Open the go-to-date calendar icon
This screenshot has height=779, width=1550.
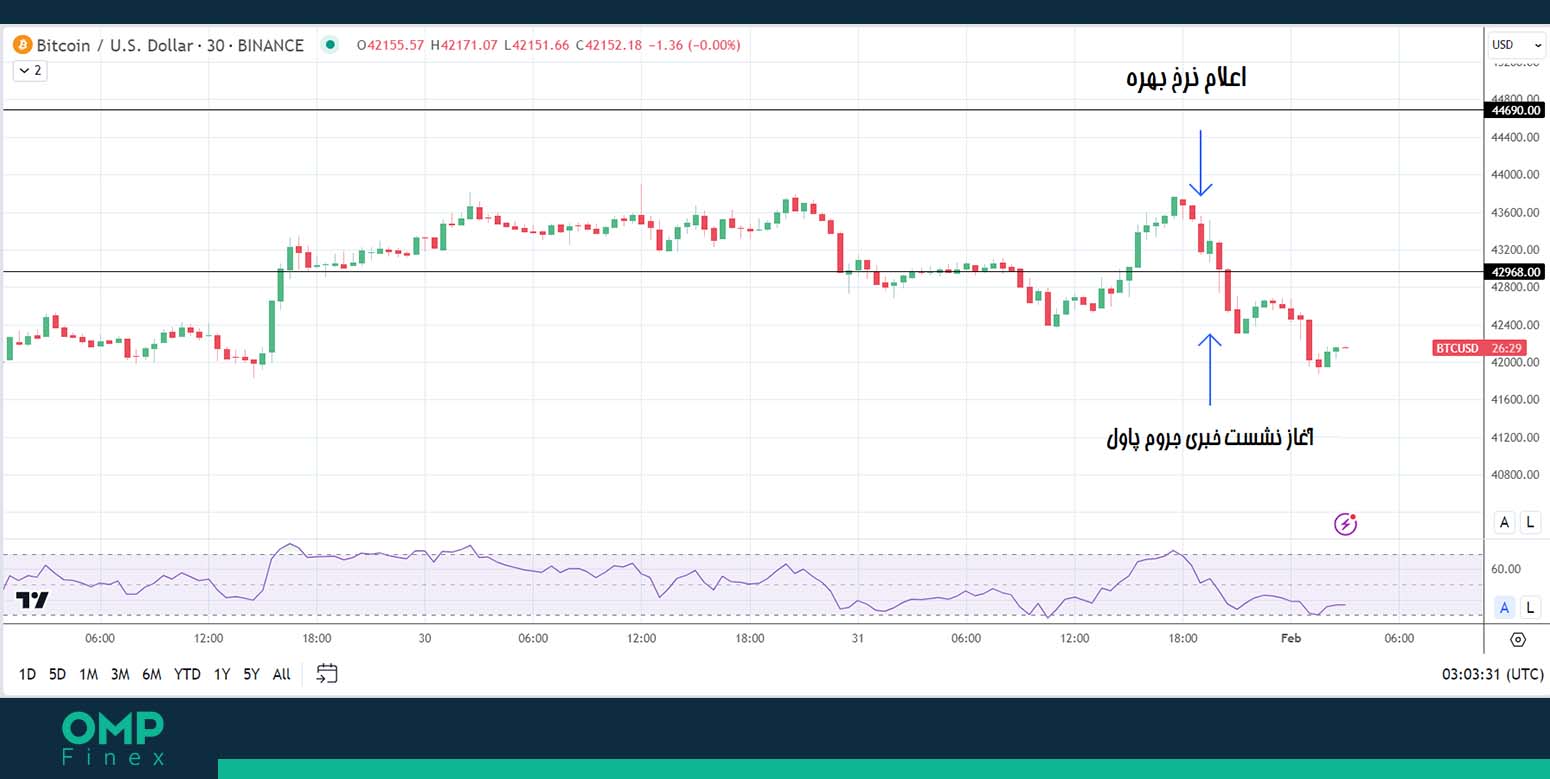pos(327,673)
